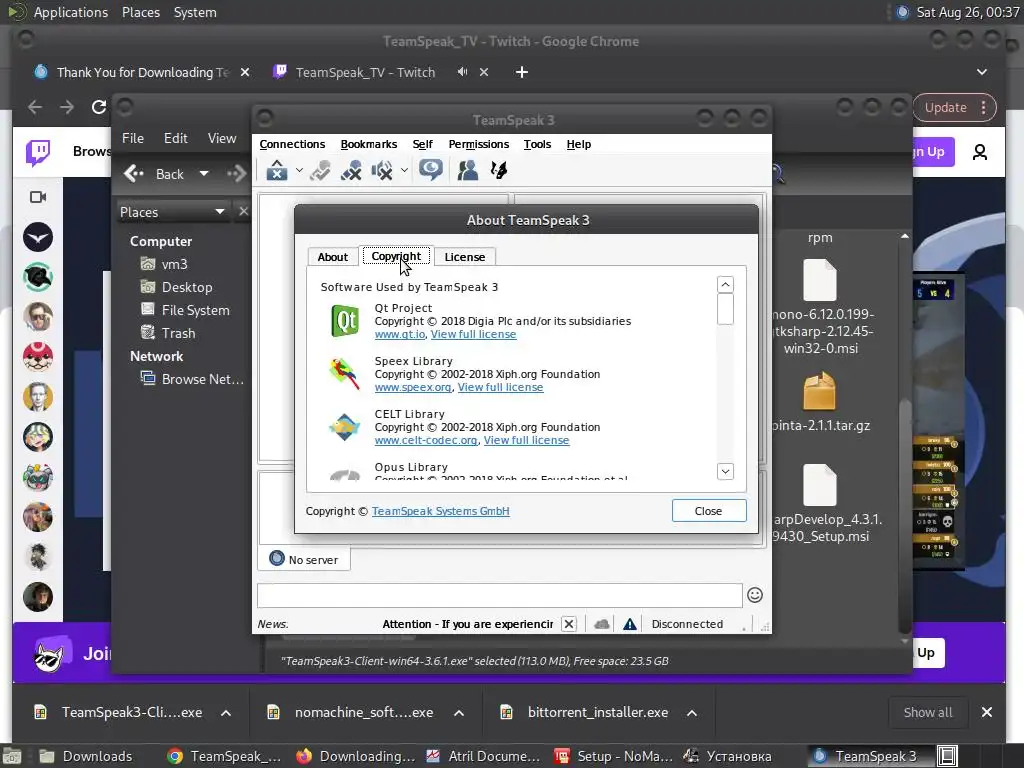Click the CELT Library fish icon
Image resolution: width=1024 pixels, height=768 pixels.
click(344, 427)
